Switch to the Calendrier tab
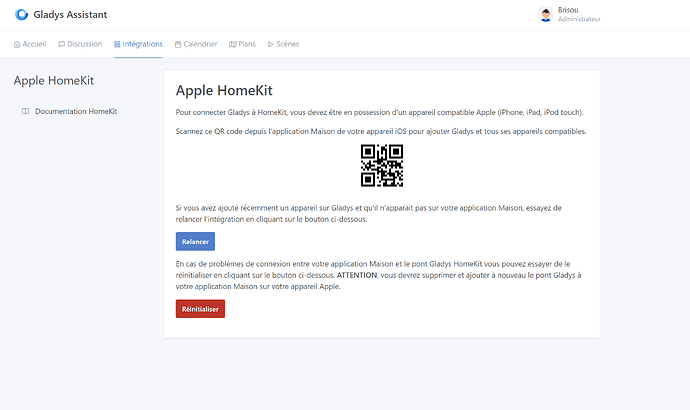The width and height of the screenshot is (690, 410). pos(196,44)
